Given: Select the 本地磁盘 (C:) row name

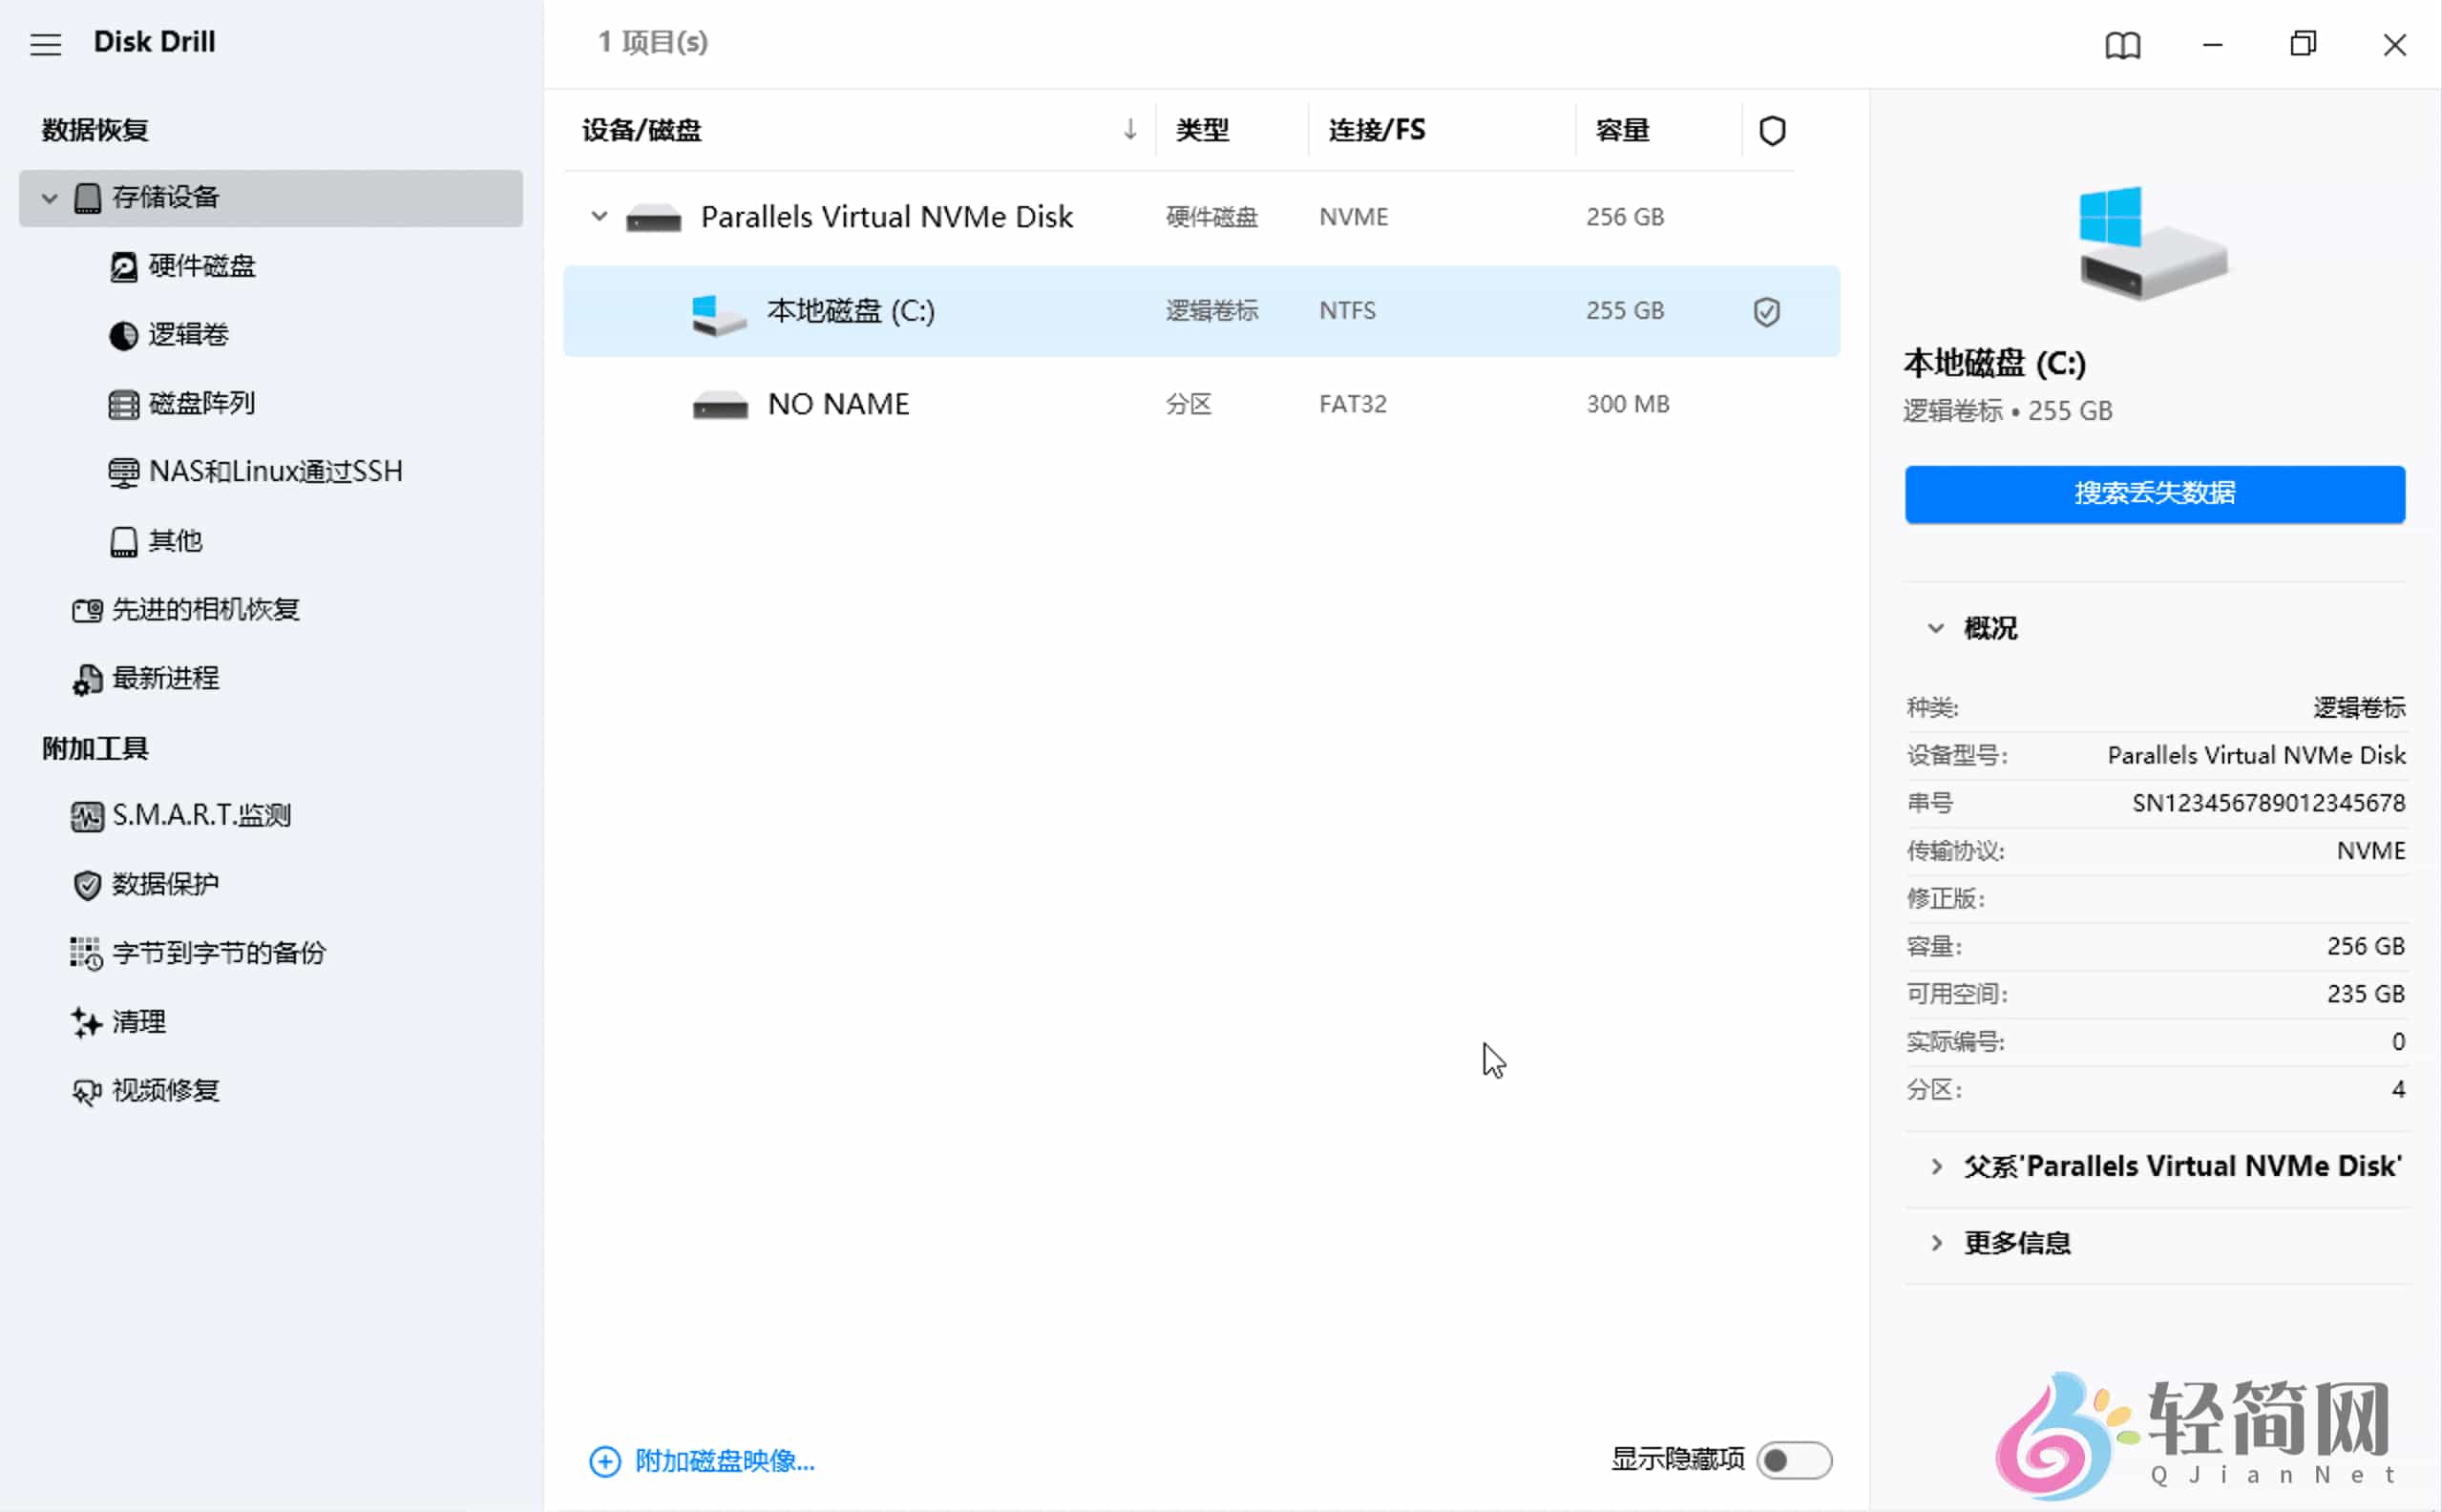Looking at the screenshot, I should tap(850, 311).
